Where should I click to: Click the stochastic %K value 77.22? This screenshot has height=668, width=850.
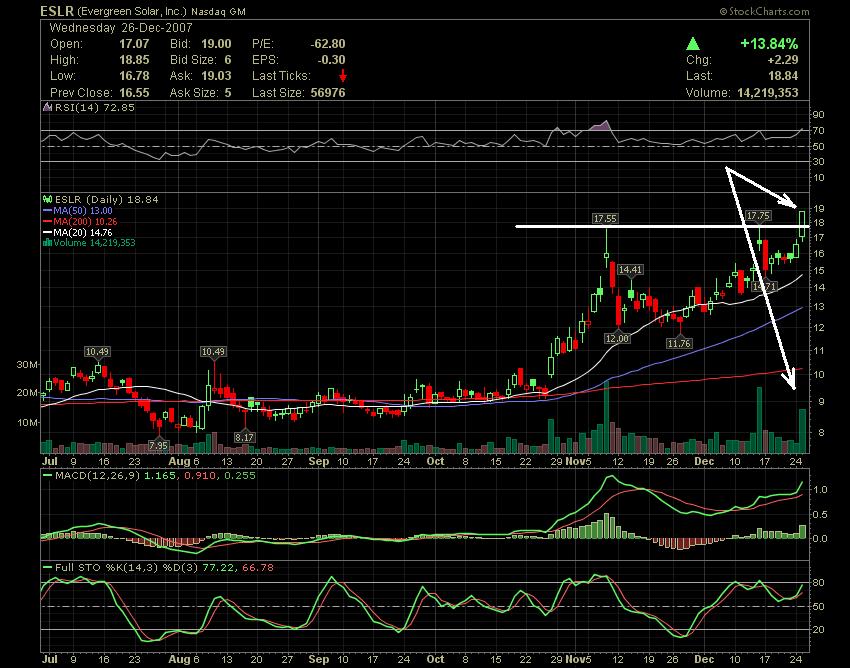(219, 568)
